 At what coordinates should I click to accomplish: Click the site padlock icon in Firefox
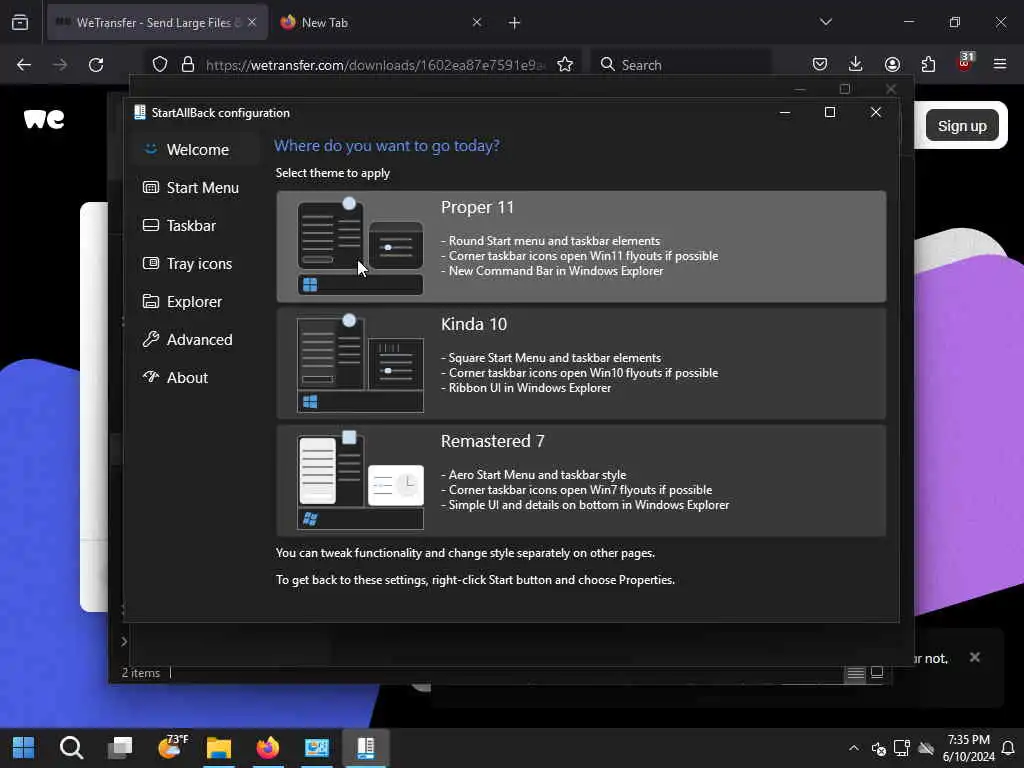[x=188, y=65]
